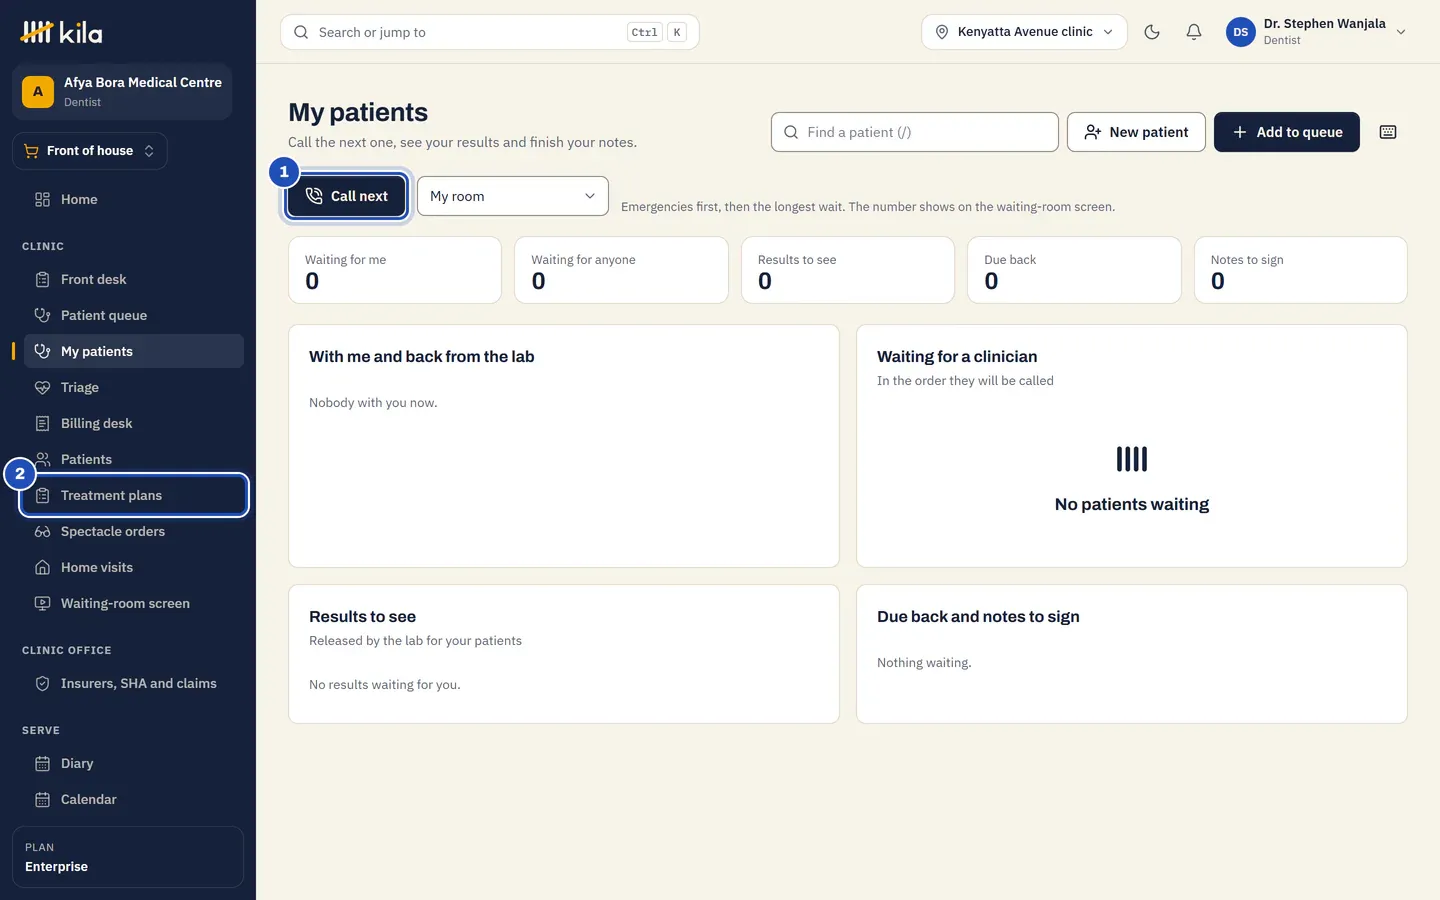Click the keyboard shortcuts icon
This screenshot has height=900, width=1440.
(1388, 132)
